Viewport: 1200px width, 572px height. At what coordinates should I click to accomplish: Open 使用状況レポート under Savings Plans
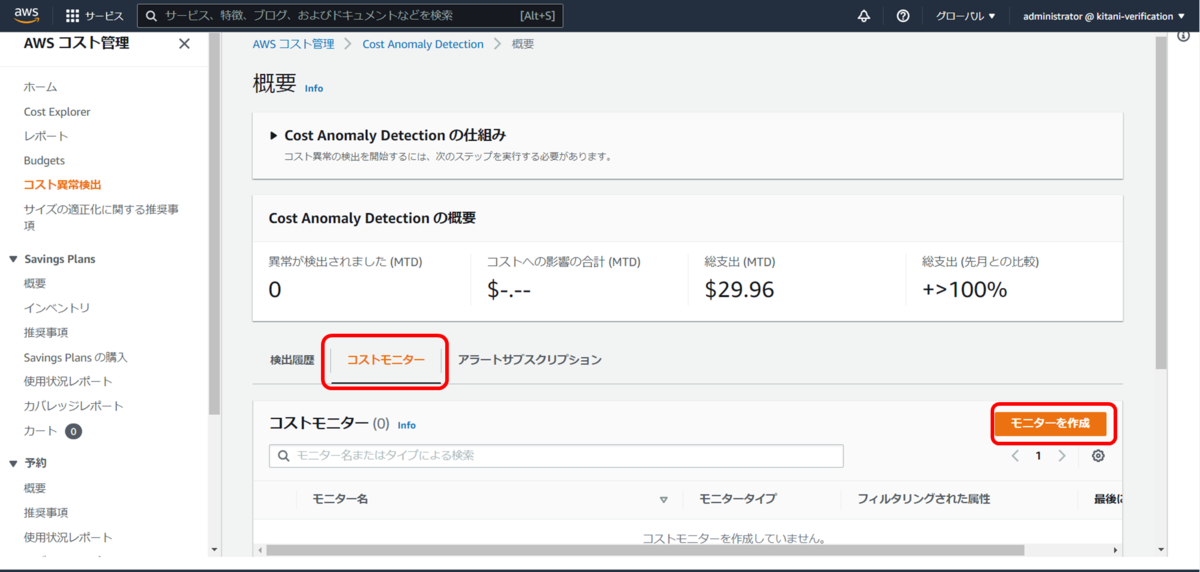click(68, 381)
